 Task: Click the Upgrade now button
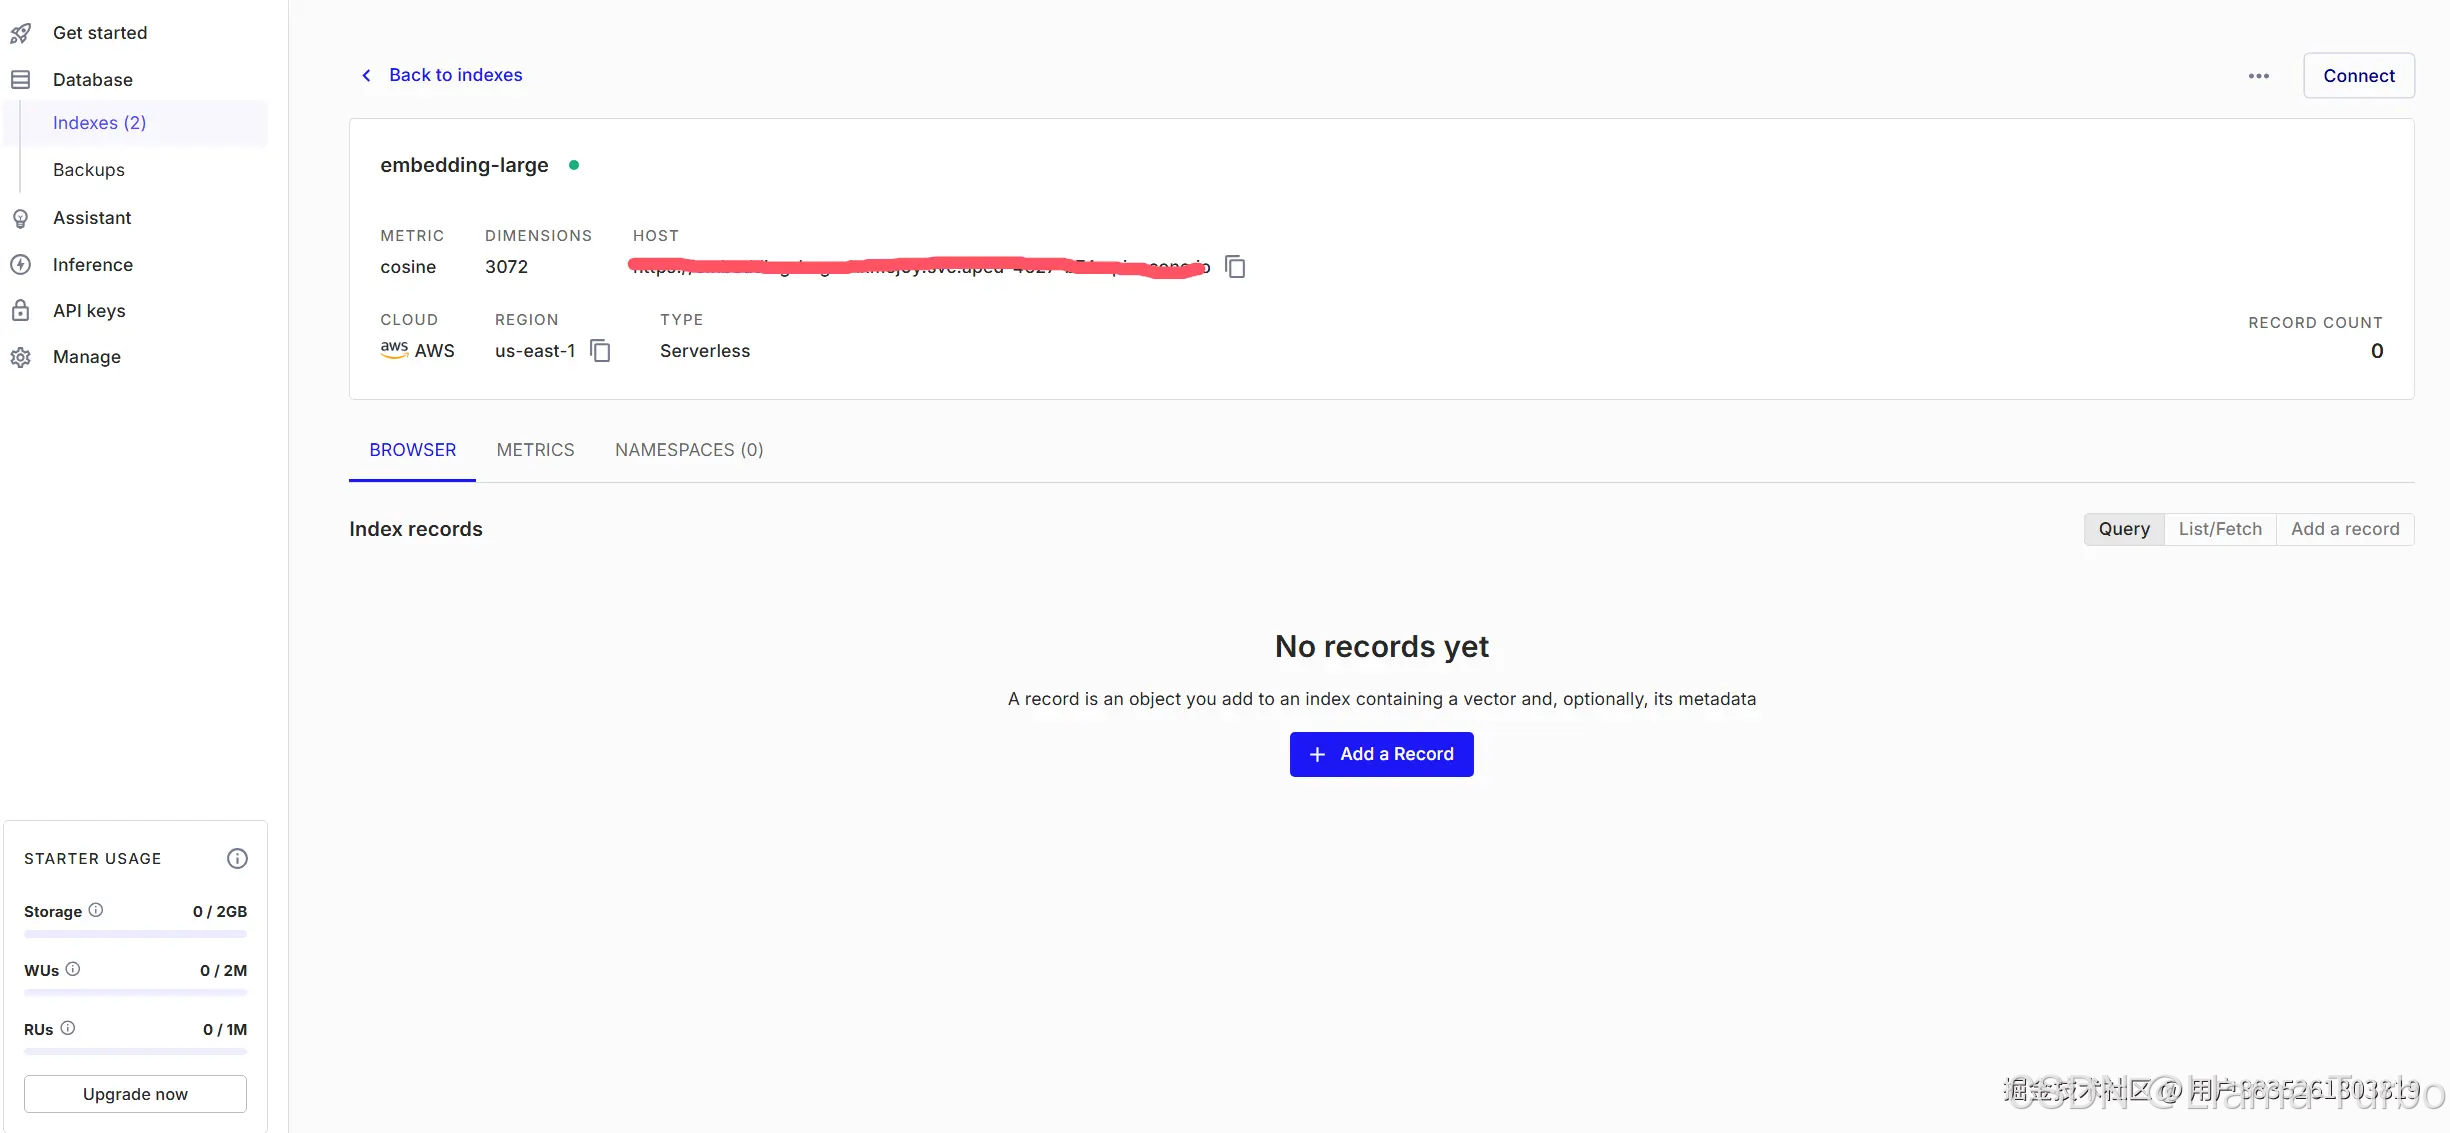click(135, 1094)
